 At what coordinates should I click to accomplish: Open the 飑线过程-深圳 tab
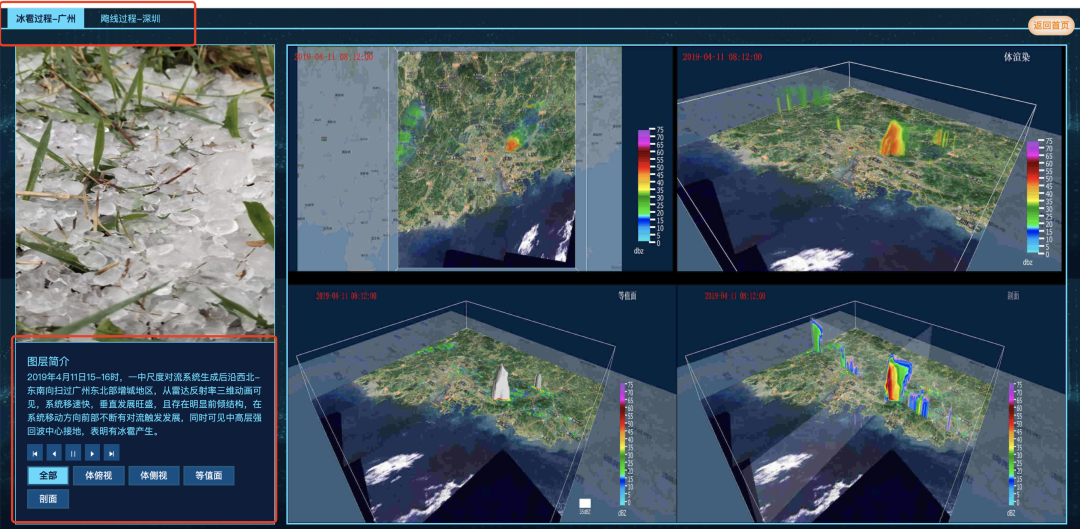coord(130,19)
